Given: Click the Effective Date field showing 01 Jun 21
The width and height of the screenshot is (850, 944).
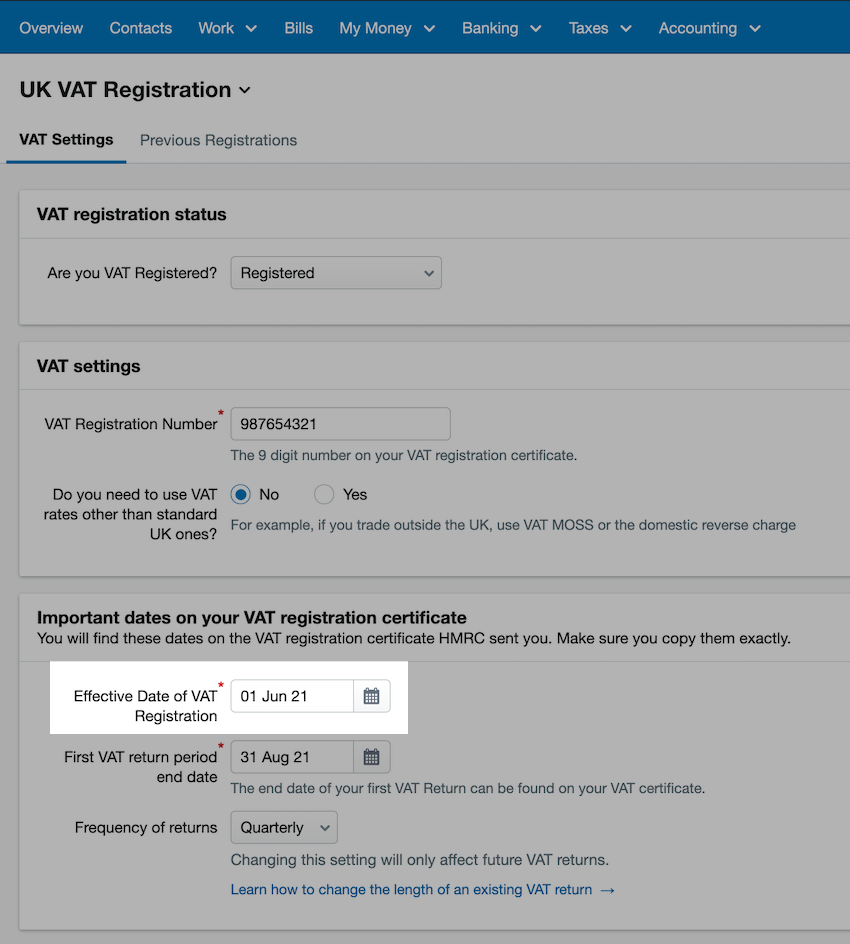Looking at the screenshot, I should (292, 696).
